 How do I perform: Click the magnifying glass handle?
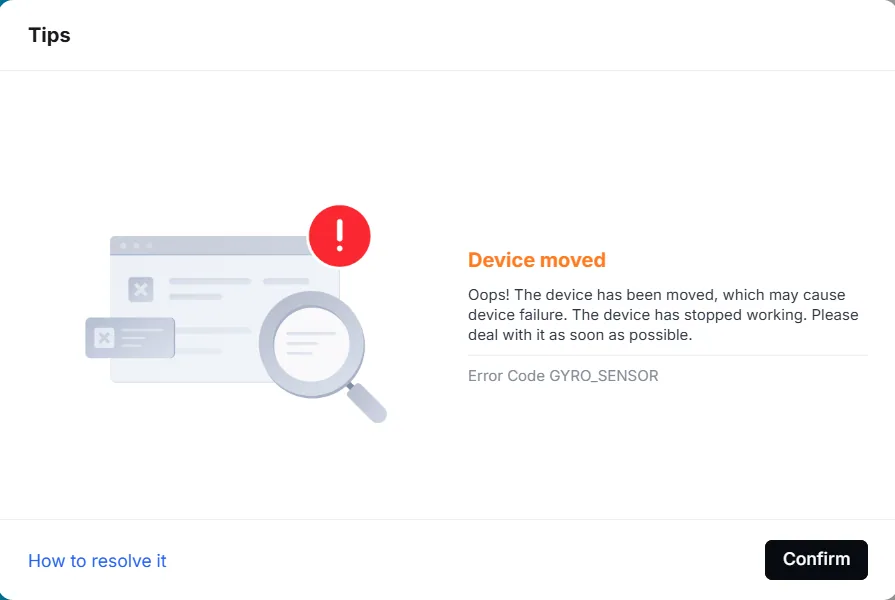[366, 403]
